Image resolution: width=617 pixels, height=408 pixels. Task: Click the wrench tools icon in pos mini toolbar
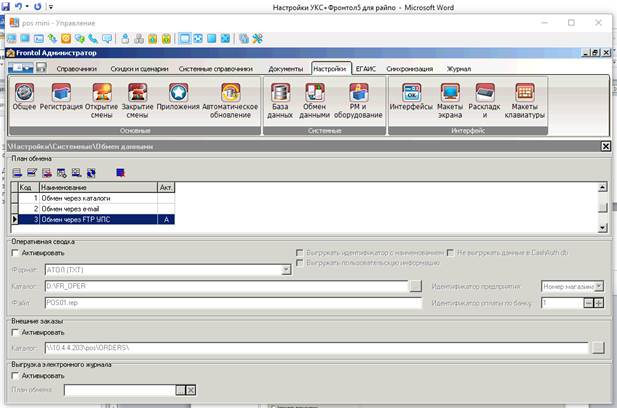click(x=258, y=39)
